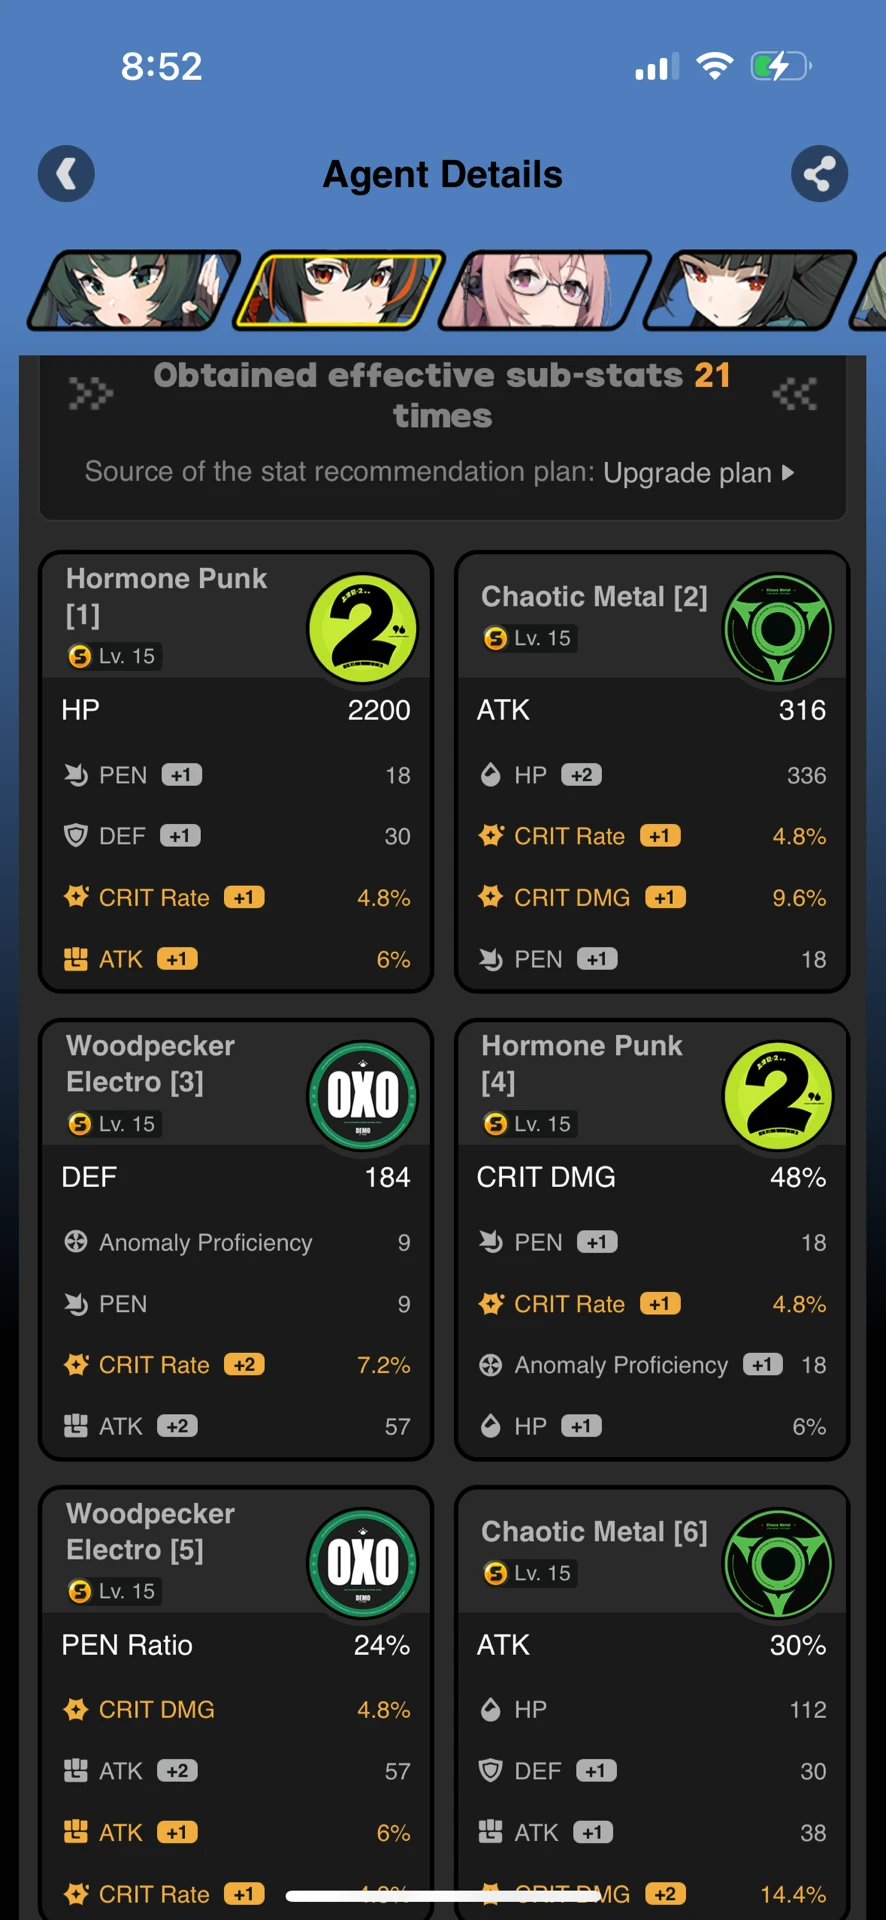This screenshot has height=1920, width=886.
Task: Select the pink-haired agent with glasses
Action: tap(545, 290)
